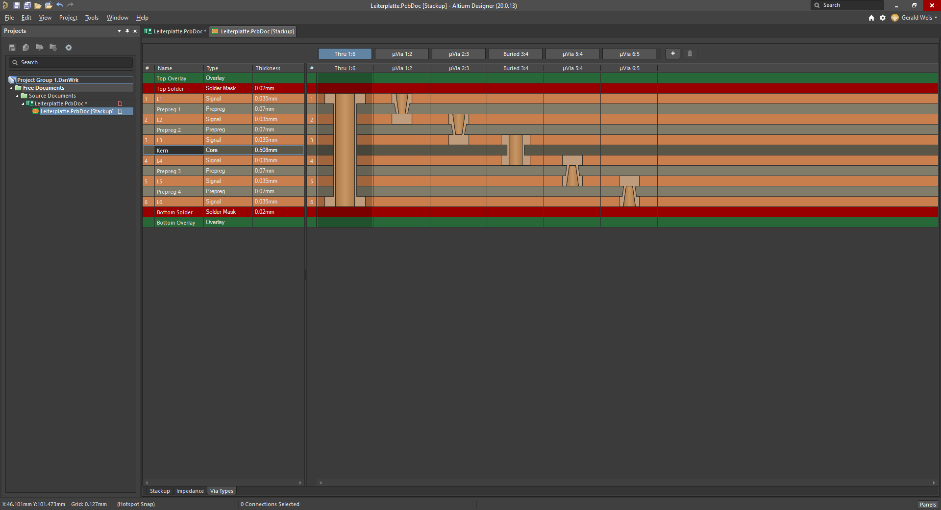Click the Home icon at top right

871,18
